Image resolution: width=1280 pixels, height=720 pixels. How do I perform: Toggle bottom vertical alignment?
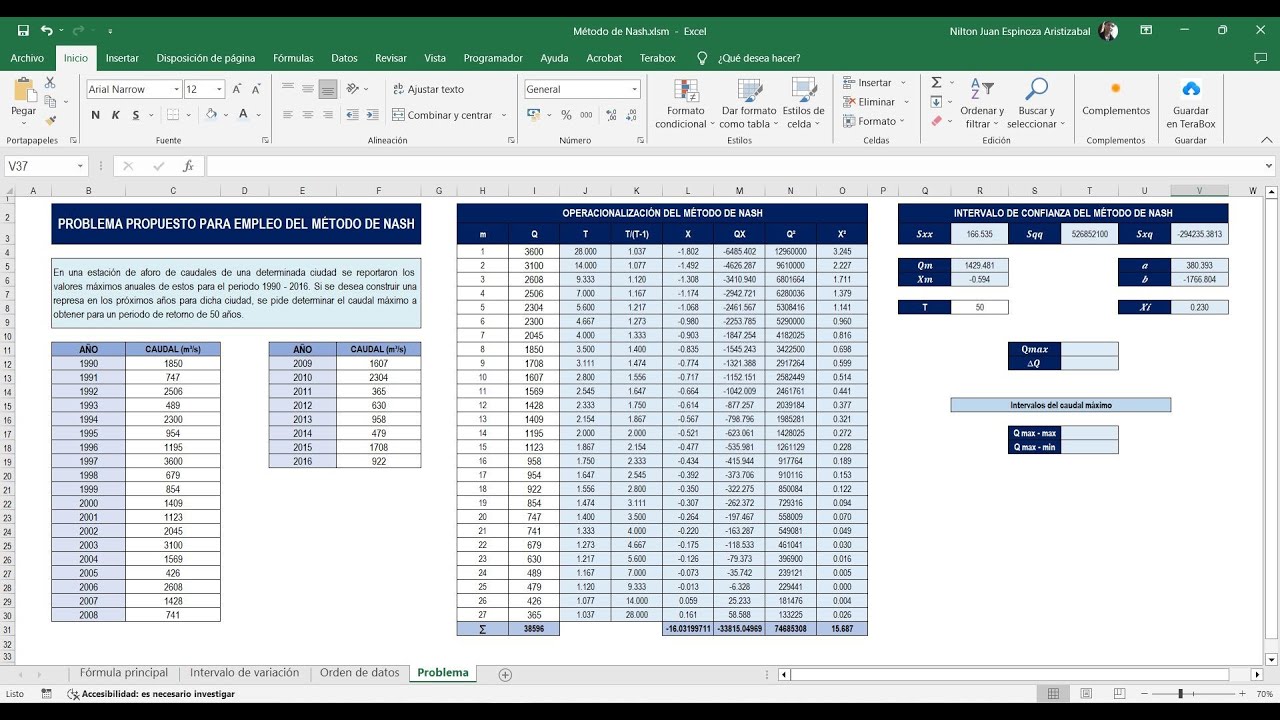coord(327,89)
